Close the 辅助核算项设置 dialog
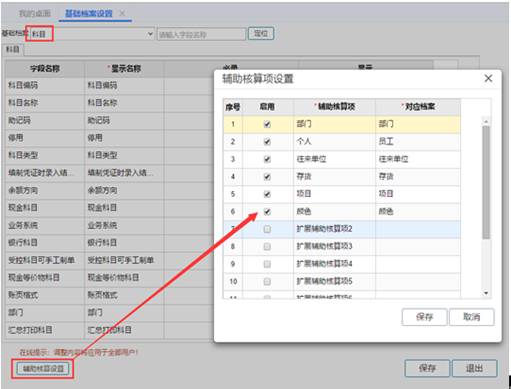This screenshot has width=511, height=389. [x=488, y=79]
